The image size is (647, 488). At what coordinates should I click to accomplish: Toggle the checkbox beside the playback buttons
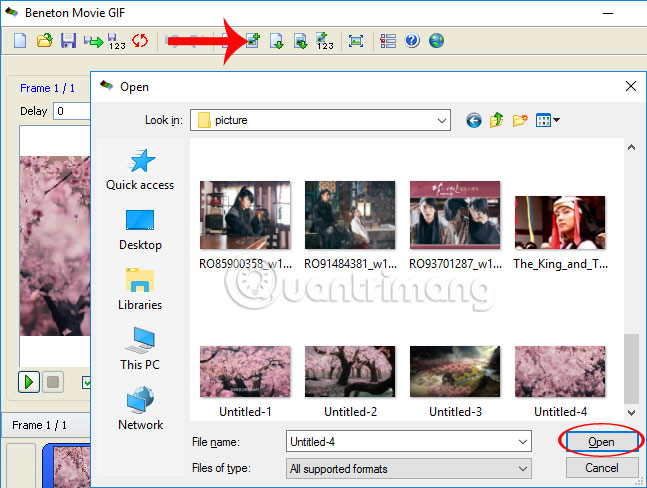(86, 382)
